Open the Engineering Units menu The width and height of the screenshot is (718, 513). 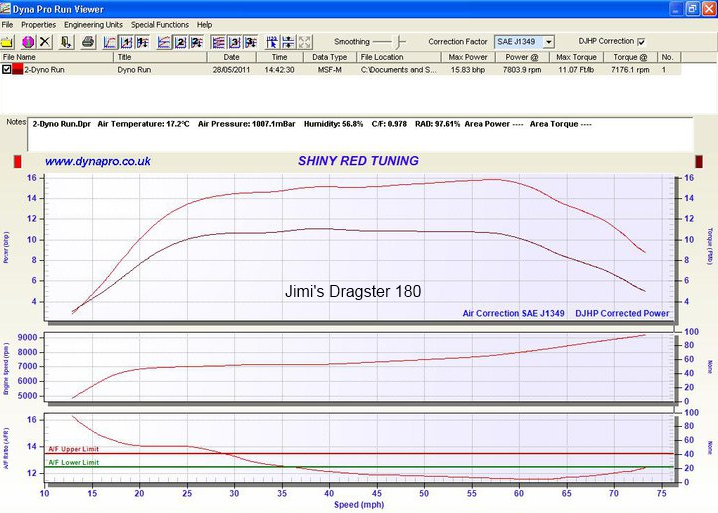tap(93, 25)
